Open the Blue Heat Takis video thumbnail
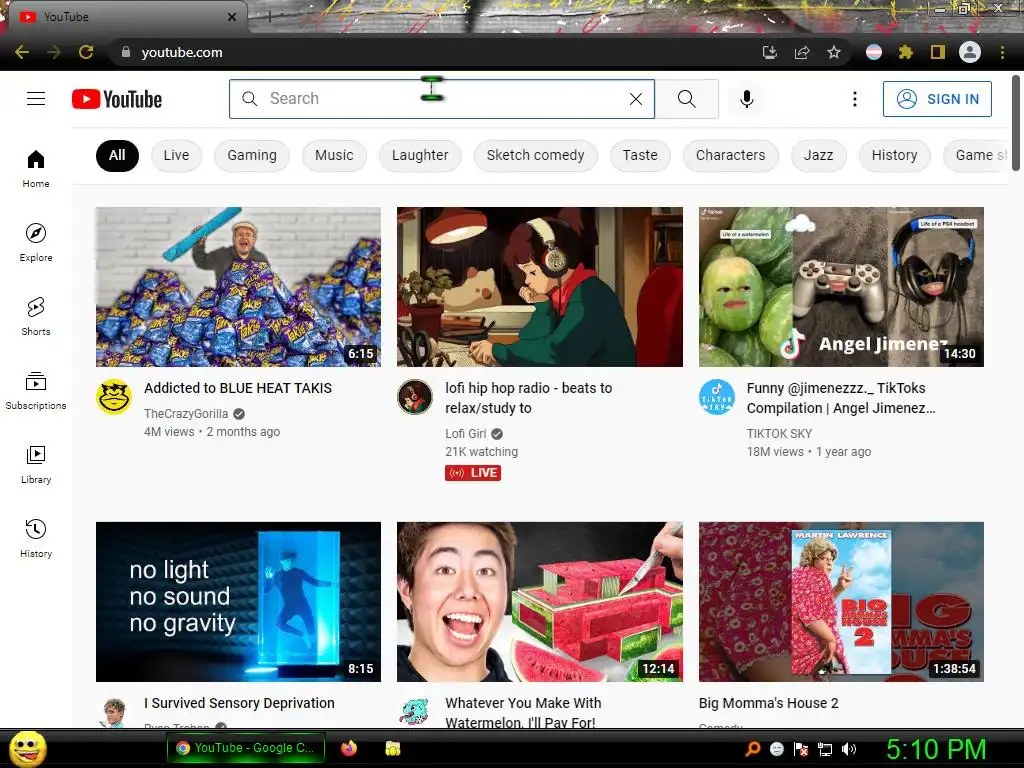 tap(238, 287)
